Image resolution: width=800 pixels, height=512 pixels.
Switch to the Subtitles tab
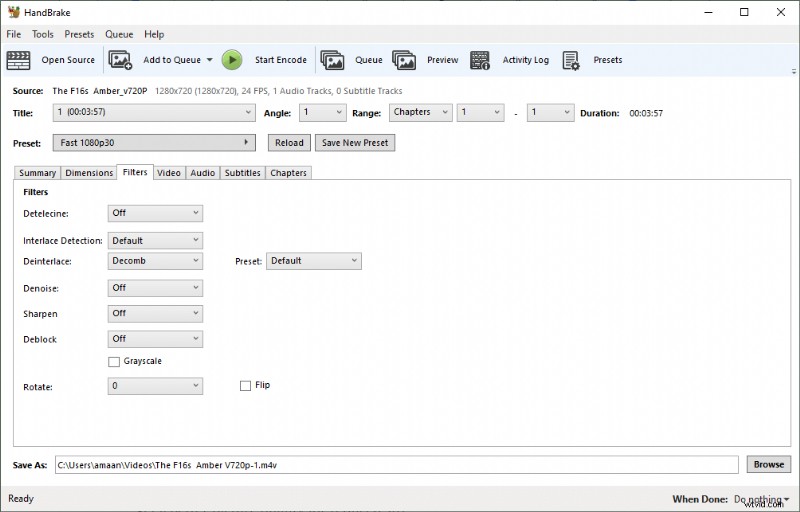pos(243,173)
